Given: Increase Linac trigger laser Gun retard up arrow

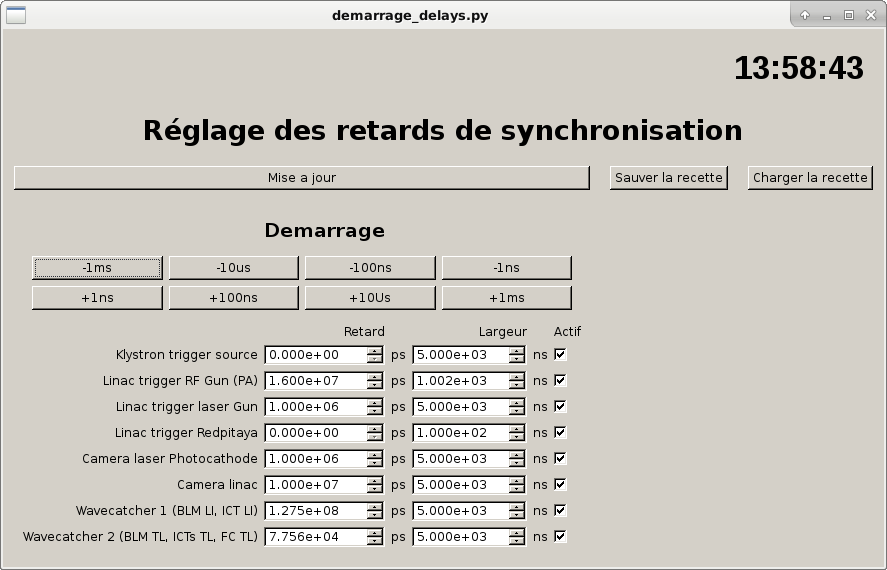Looking at the screenshot, I should (x=374, y=403).
